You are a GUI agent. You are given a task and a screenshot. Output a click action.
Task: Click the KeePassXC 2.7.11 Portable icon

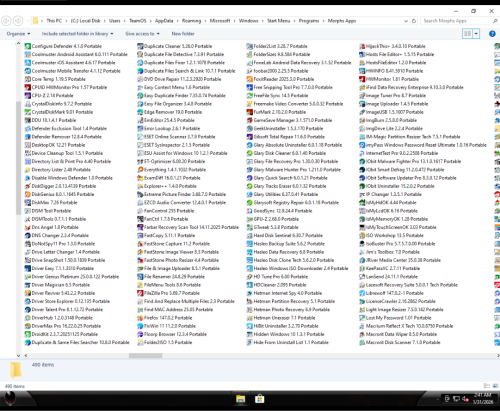(x=362, y=268)
